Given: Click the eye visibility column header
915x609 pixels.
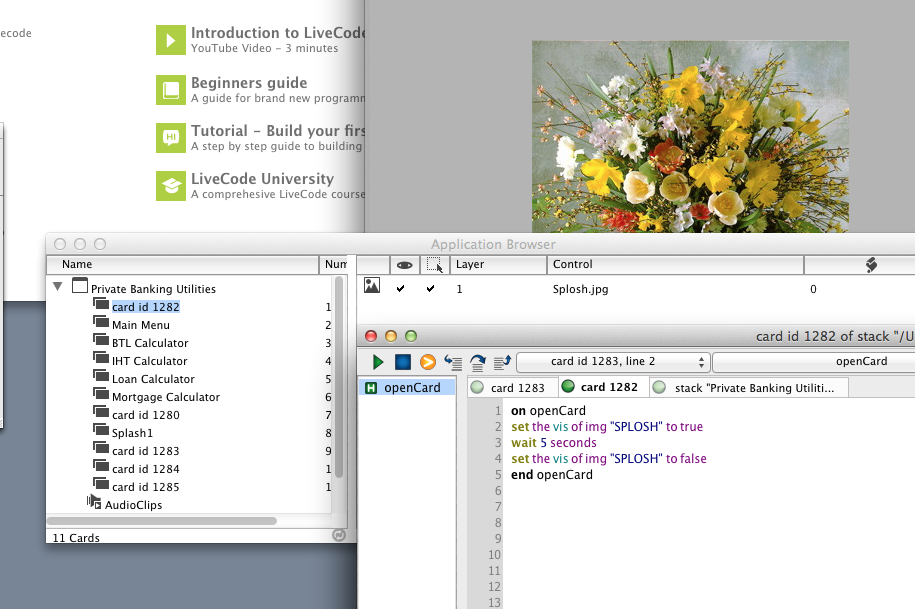Looking at the screenshot, I should pos(404,265).
